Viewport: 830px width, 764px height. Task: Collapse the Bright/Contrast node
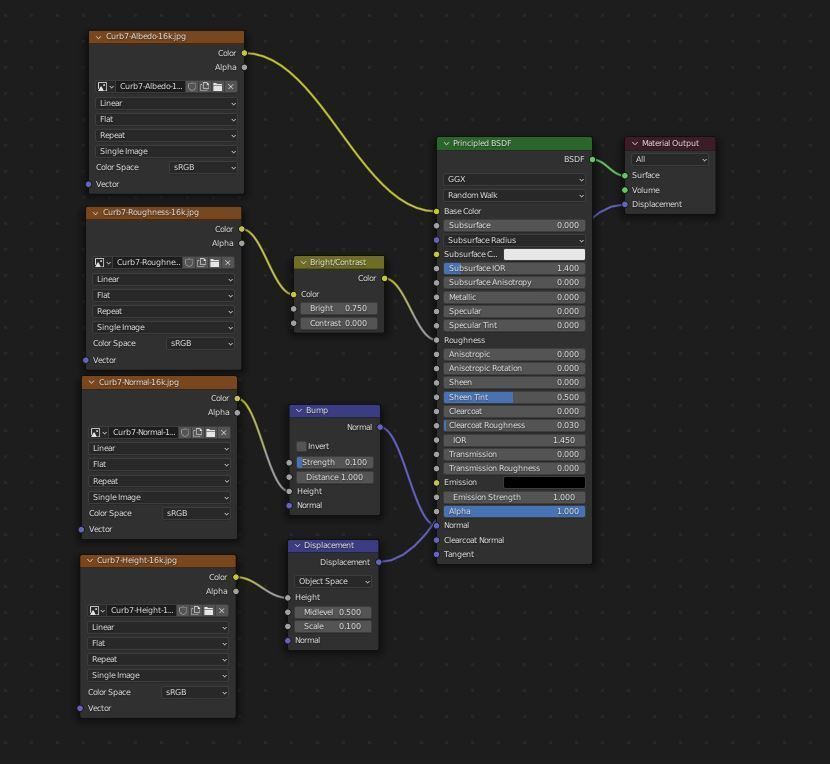pos(303,263)
